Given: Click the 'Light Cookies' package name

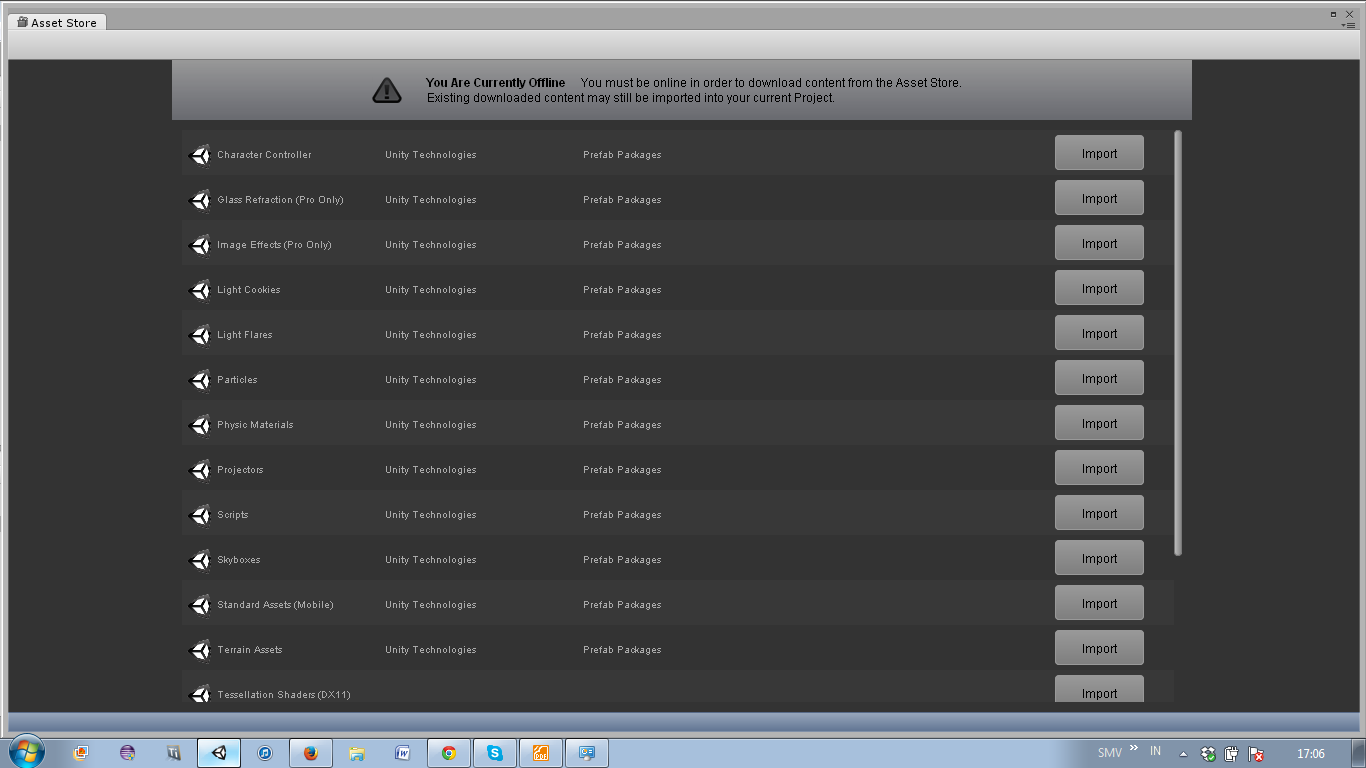Looking at the screenshot, I should [249, 290].
